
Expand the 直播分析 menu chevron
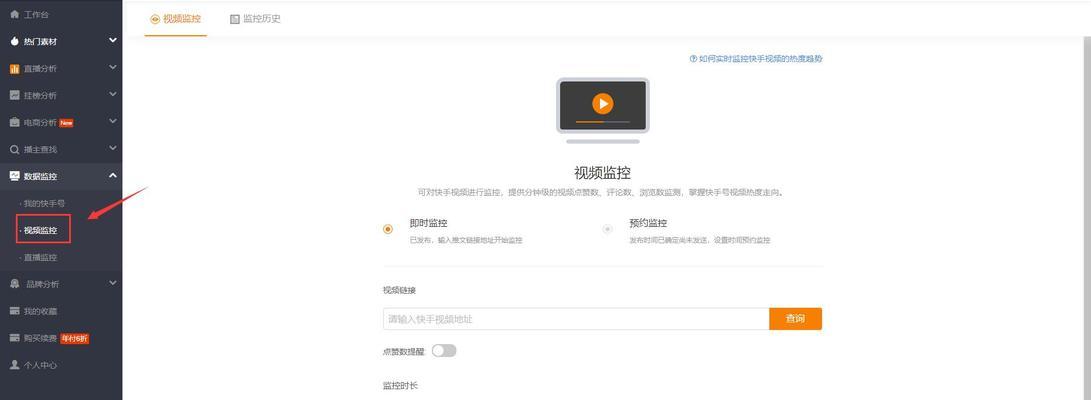[113, 67]
